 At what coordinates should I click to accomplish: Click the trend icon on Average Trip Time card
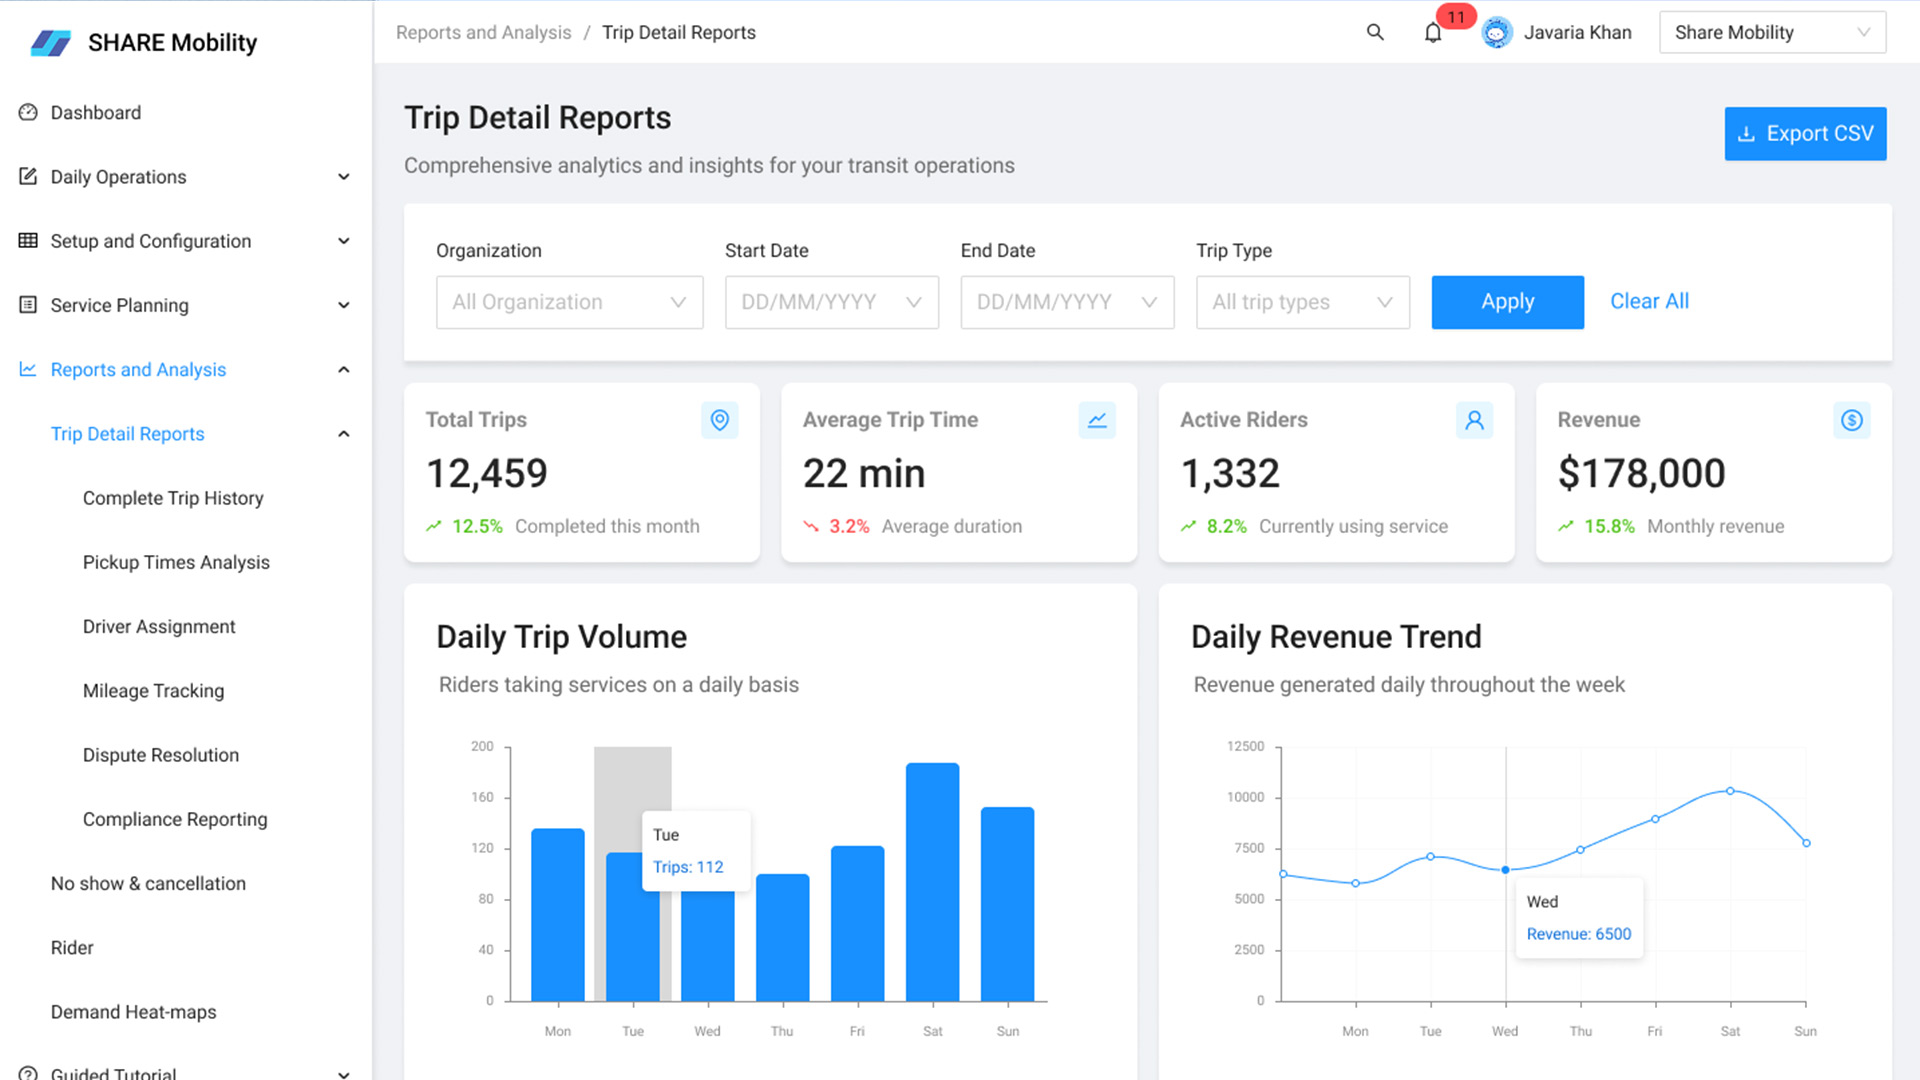click(x=1097, y=420)
